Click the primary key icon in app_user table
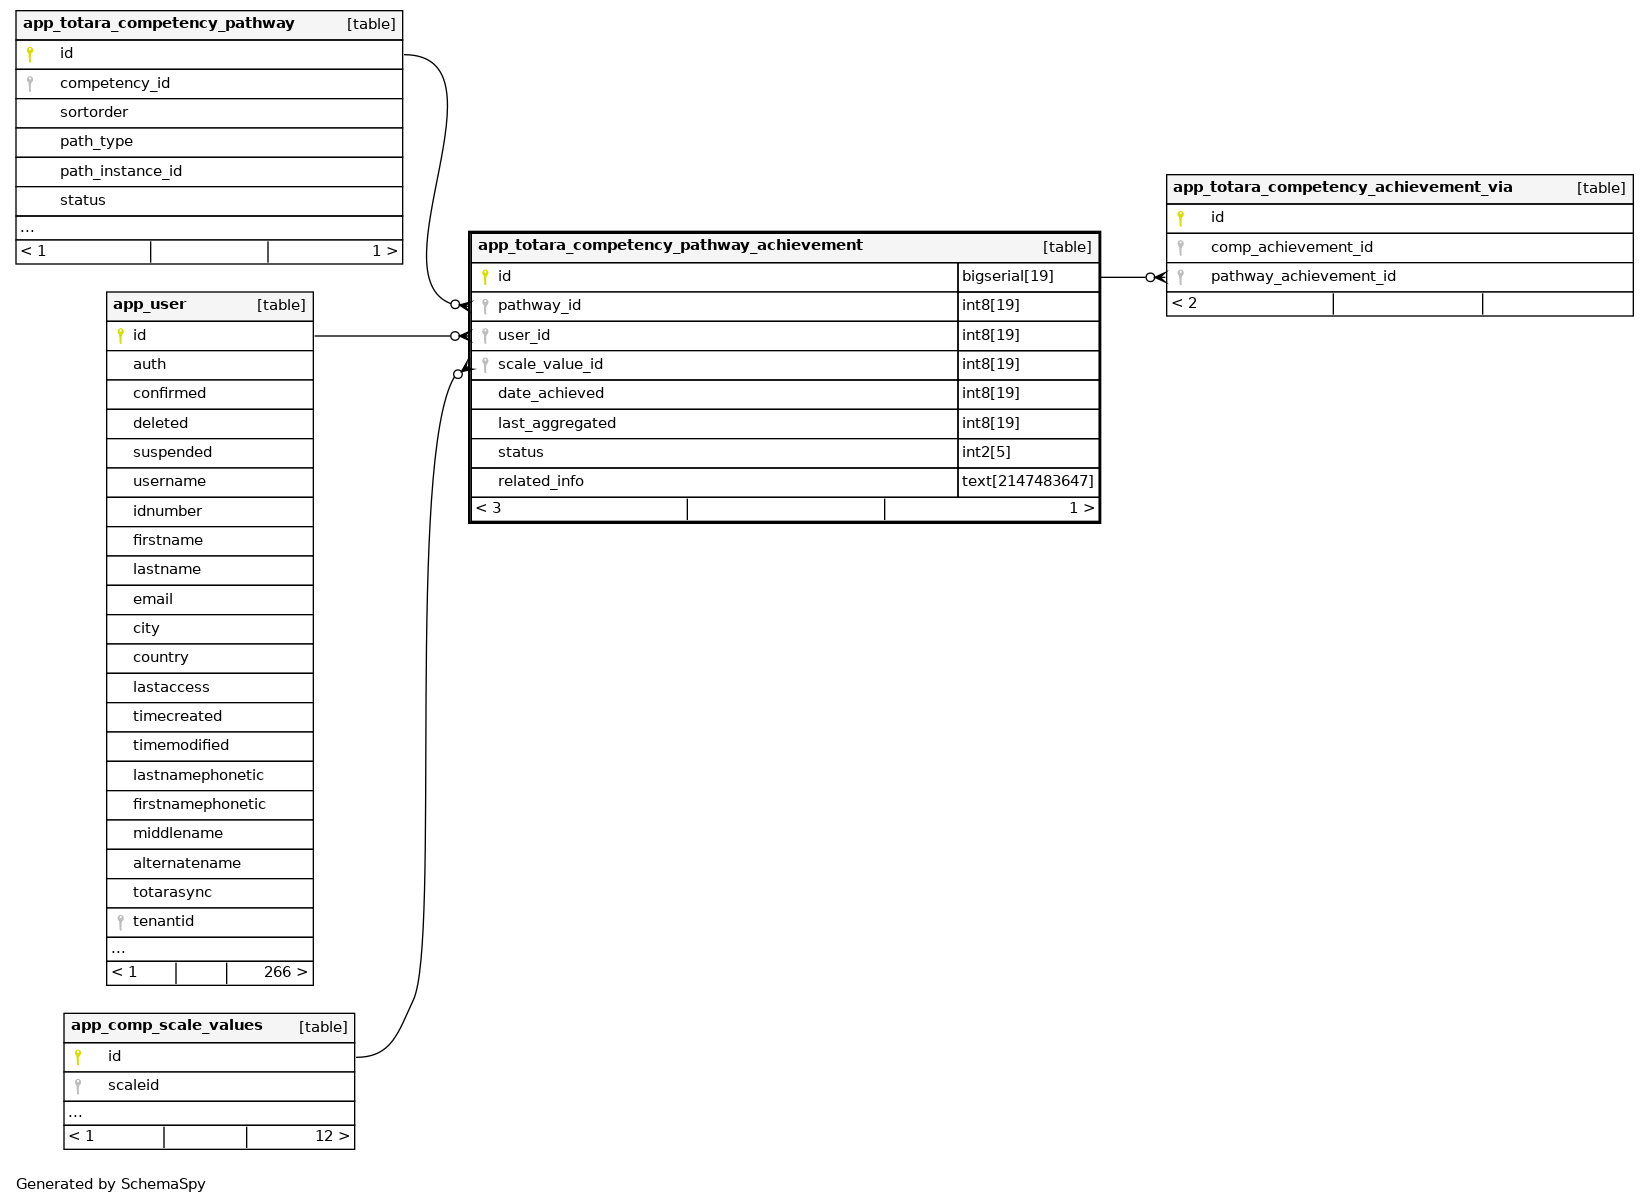The width and height of the screenshot is (1649, 1204). click(x=120, y=336)
